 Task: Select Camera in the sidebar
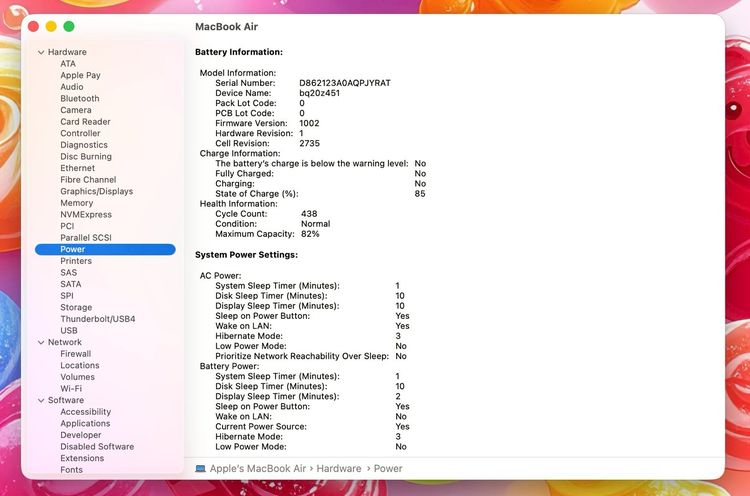pos(76,110)
